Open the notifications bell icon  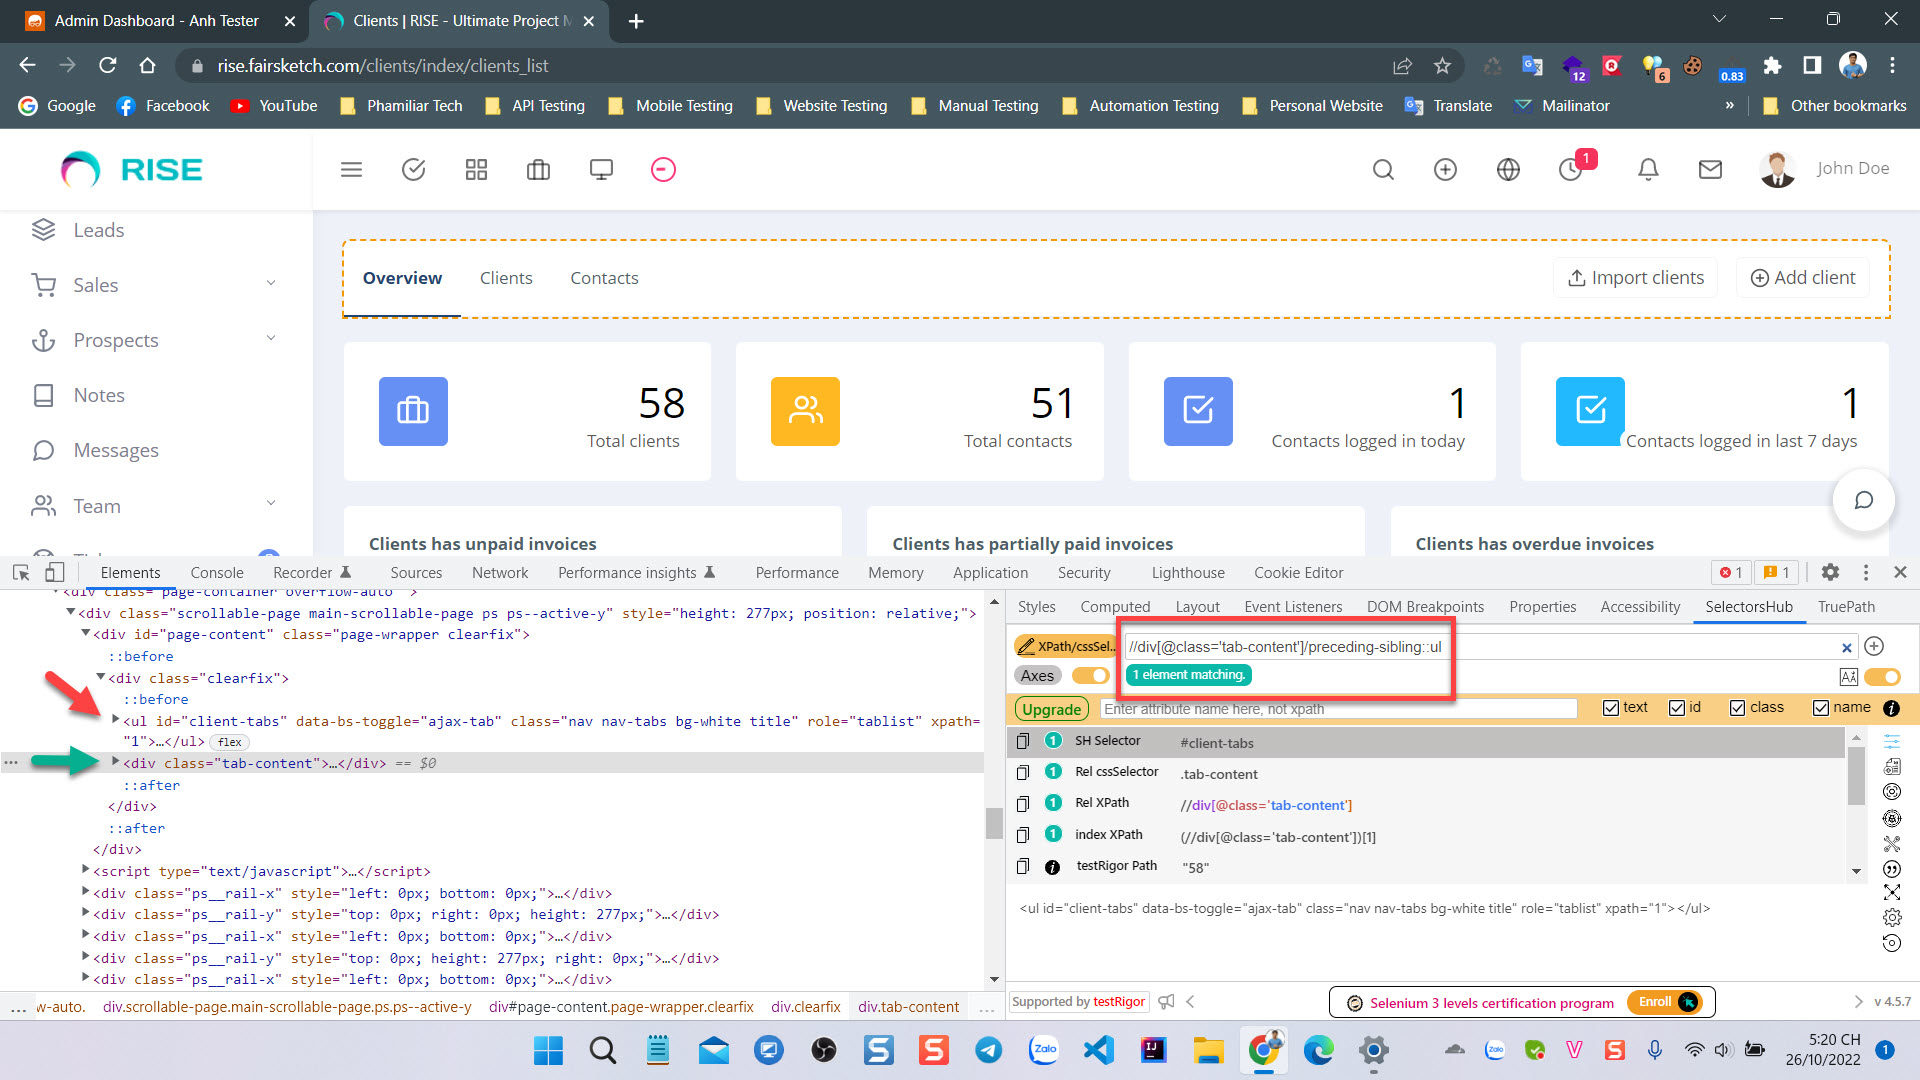point(1648,170)
